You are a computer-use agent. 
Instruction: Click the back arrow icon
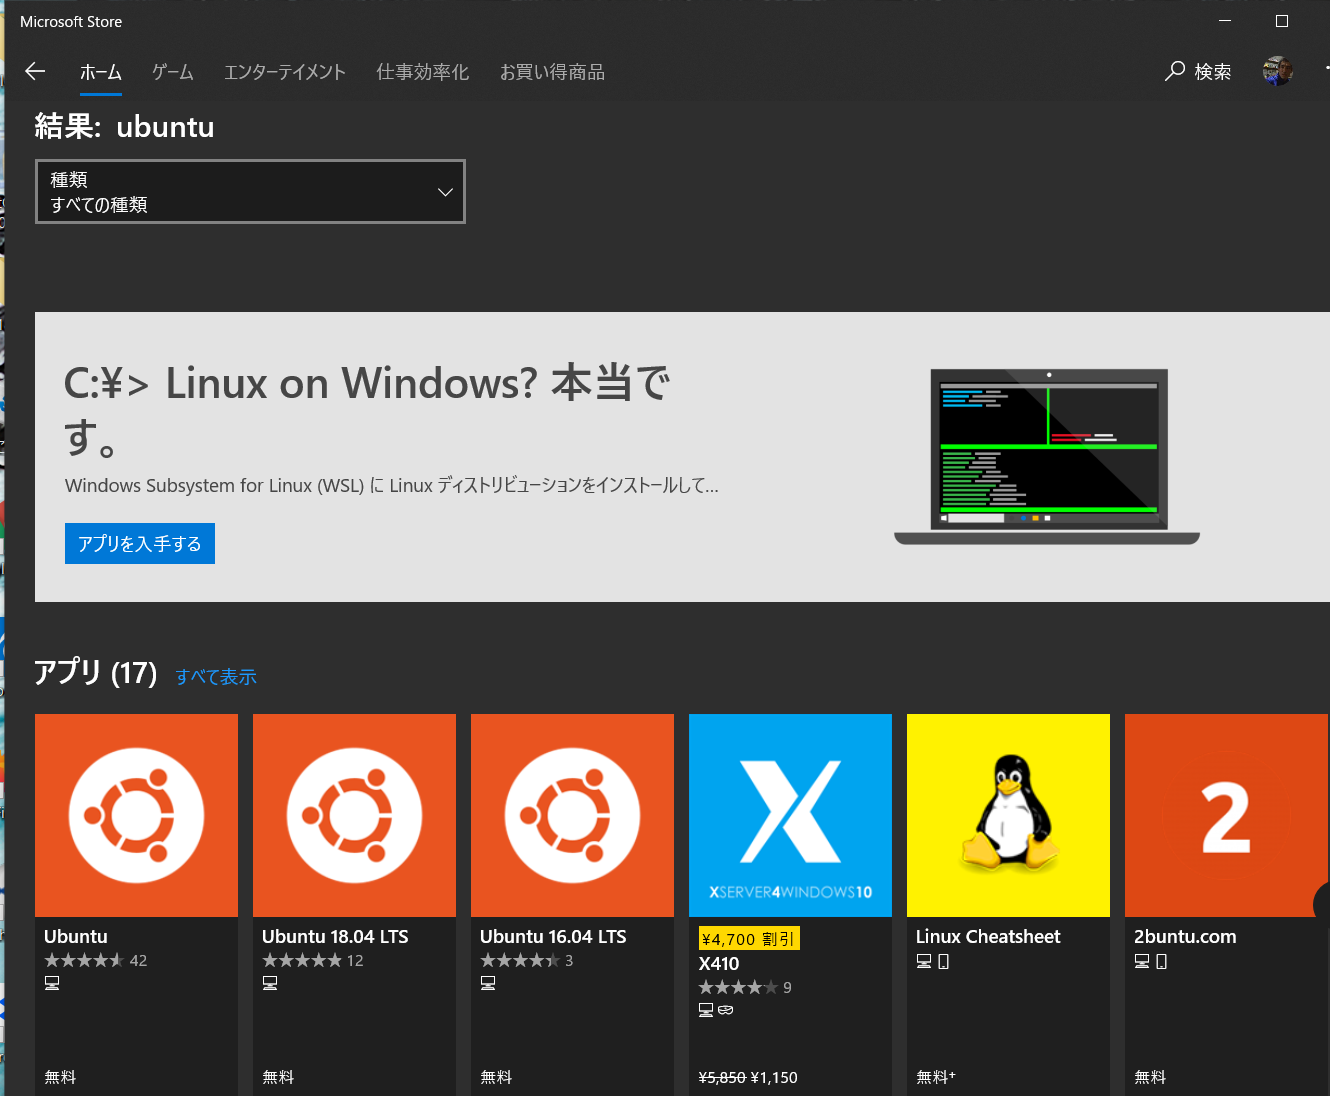coord(35,71)
